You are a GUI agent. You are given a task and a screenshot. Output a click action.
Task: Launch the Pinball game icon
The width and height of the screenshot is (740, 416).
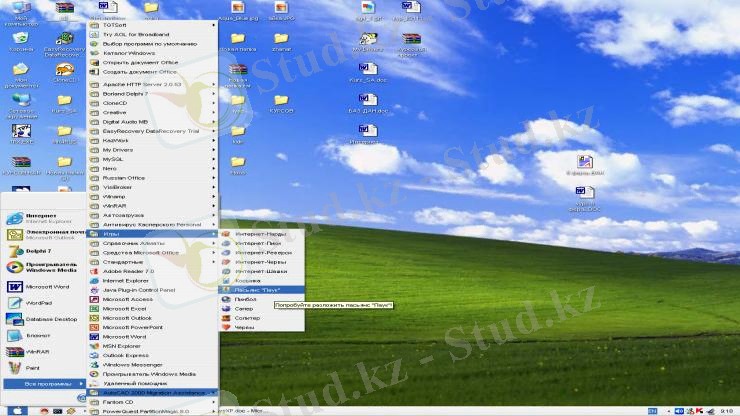245,299
